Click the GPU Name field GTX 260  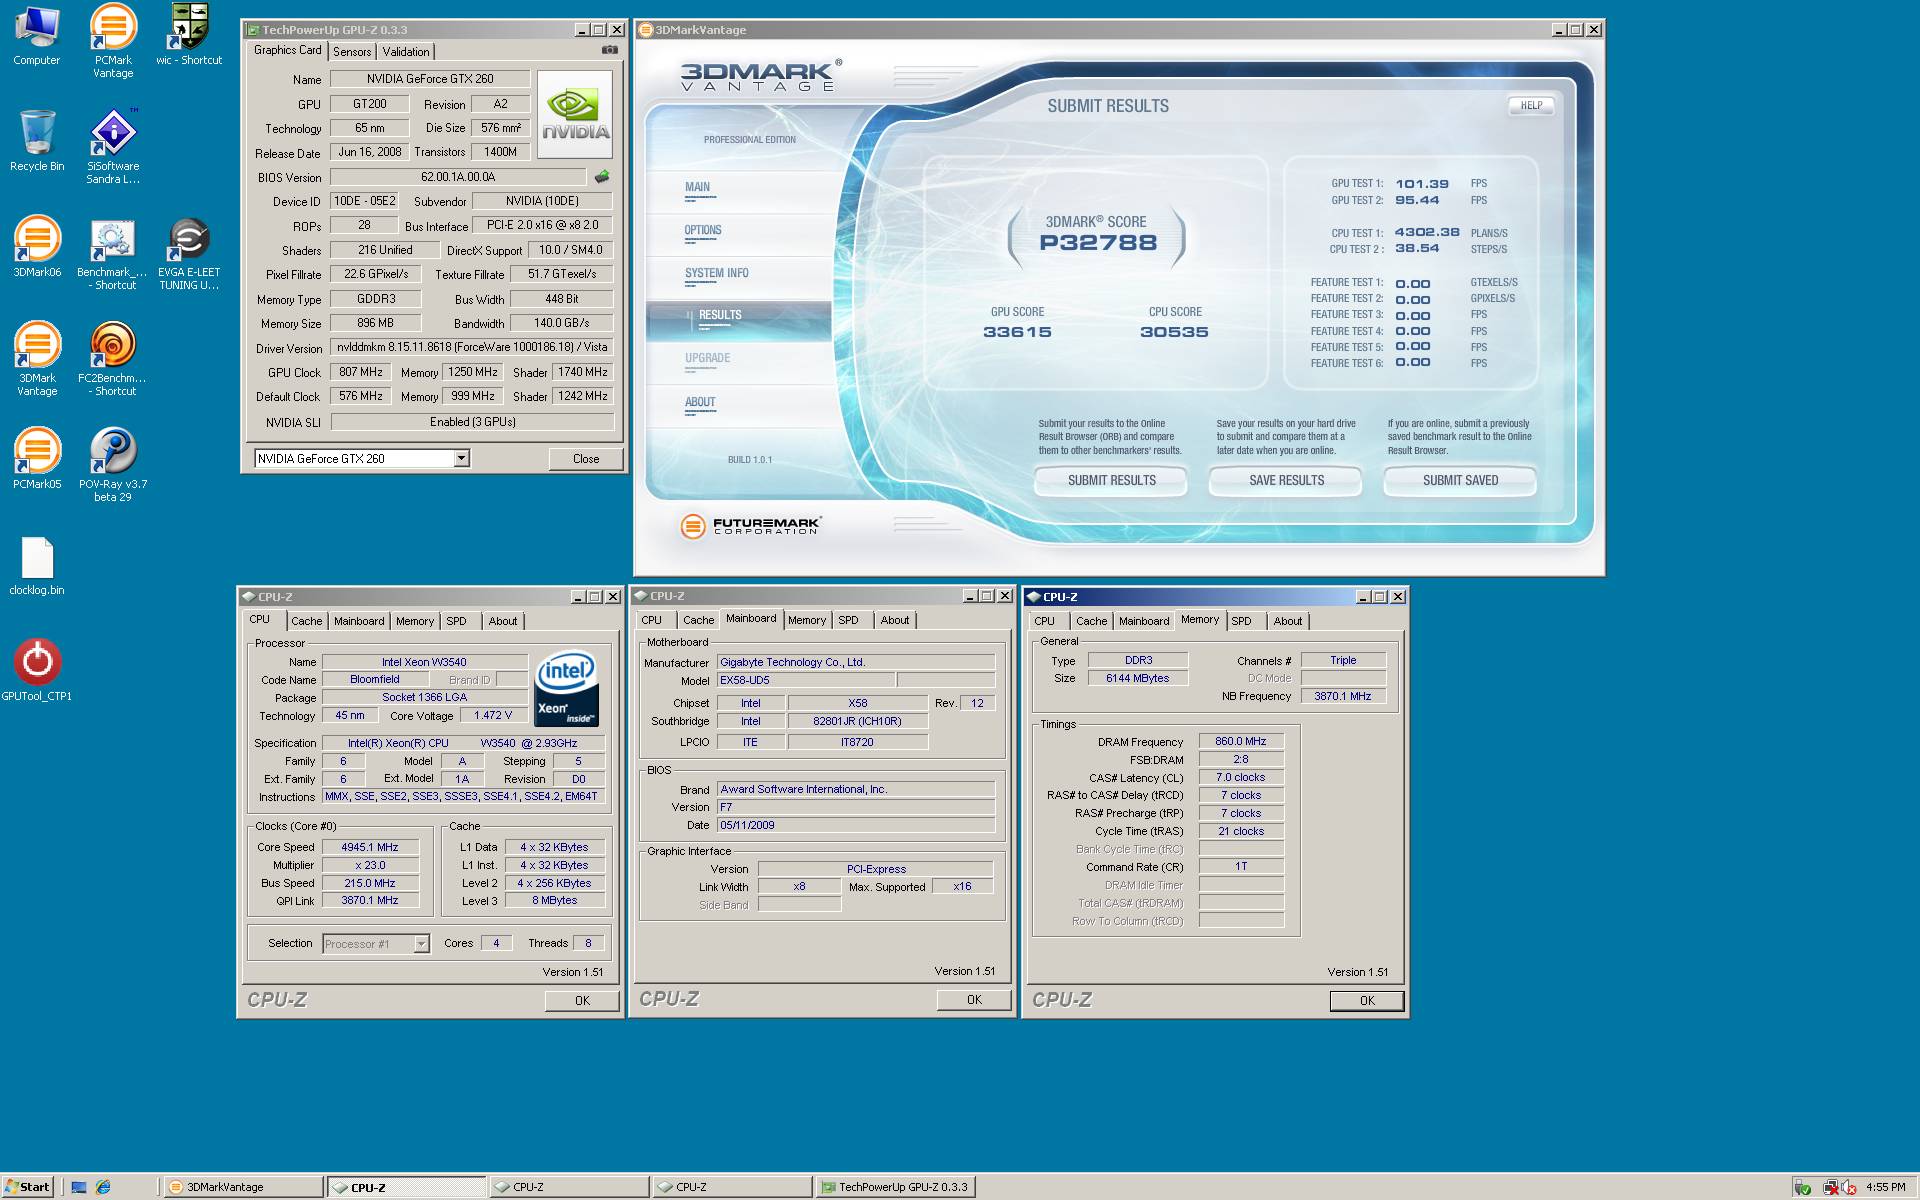tap(430, 78)
